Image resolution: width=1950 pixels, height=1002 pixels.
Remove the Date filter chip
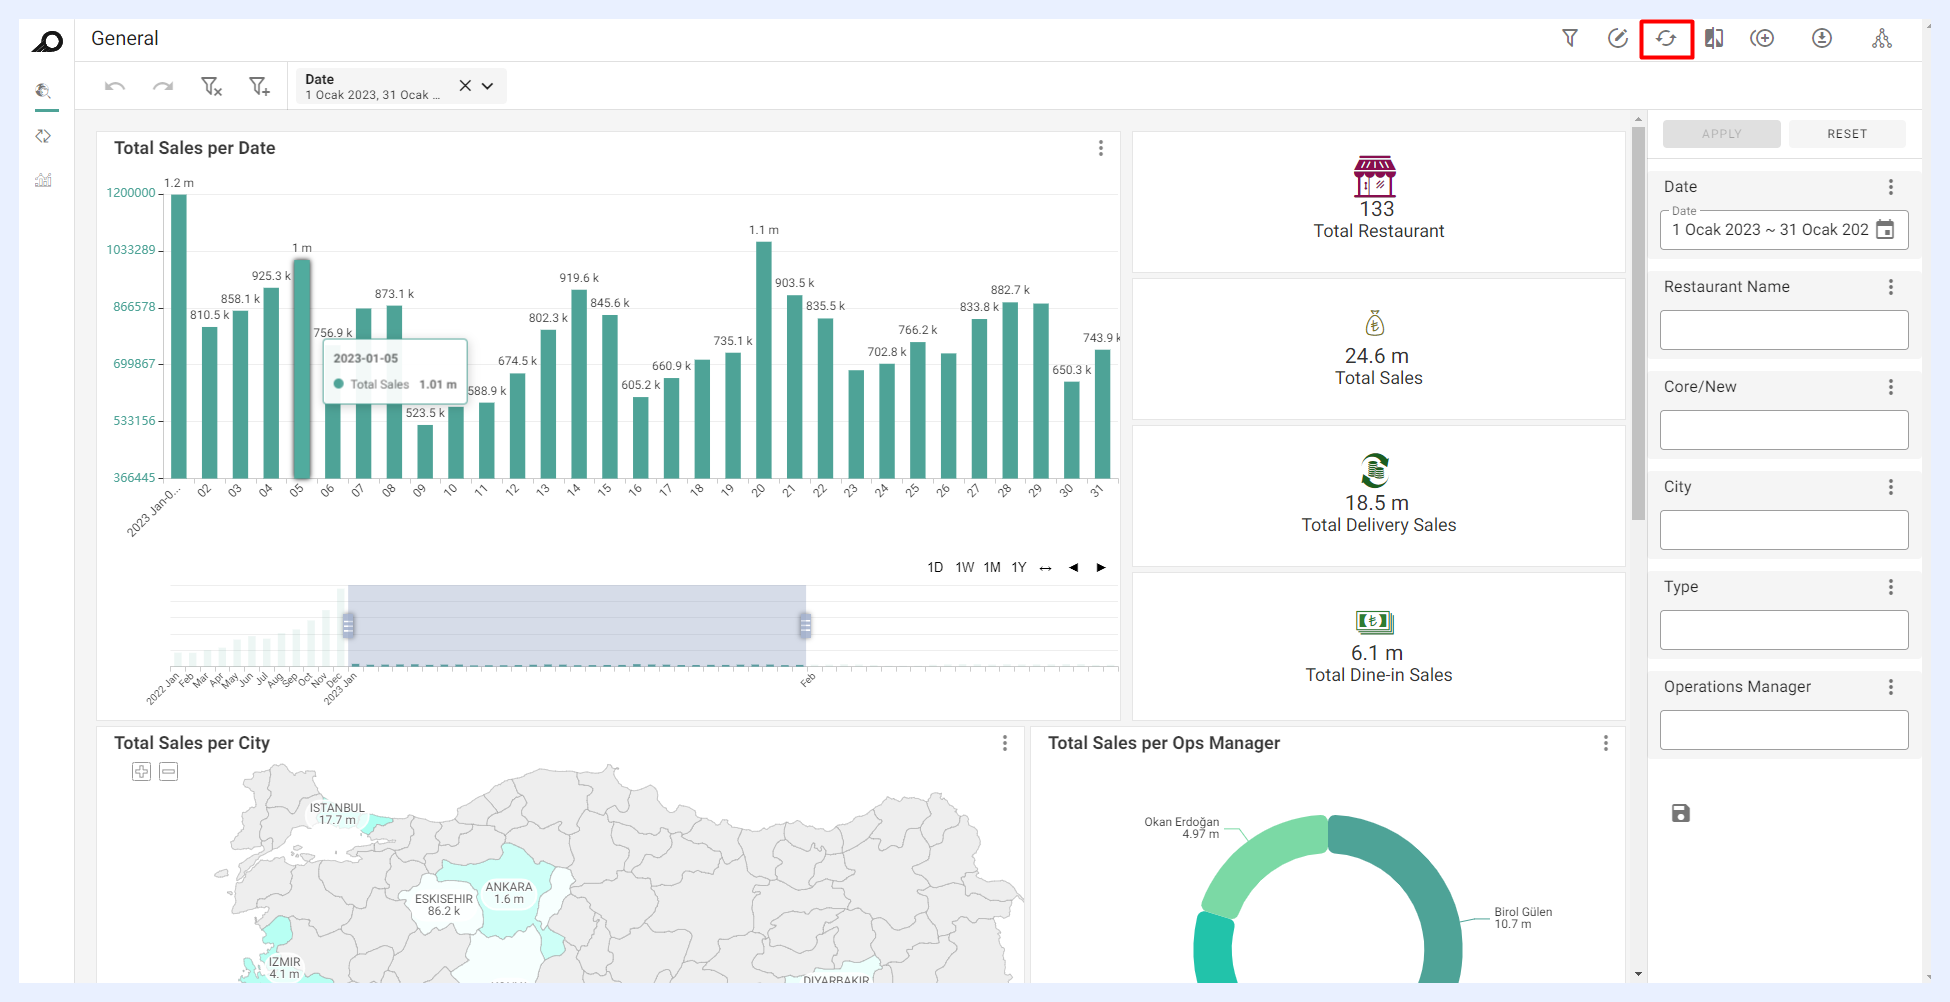[x=465, y=86]
